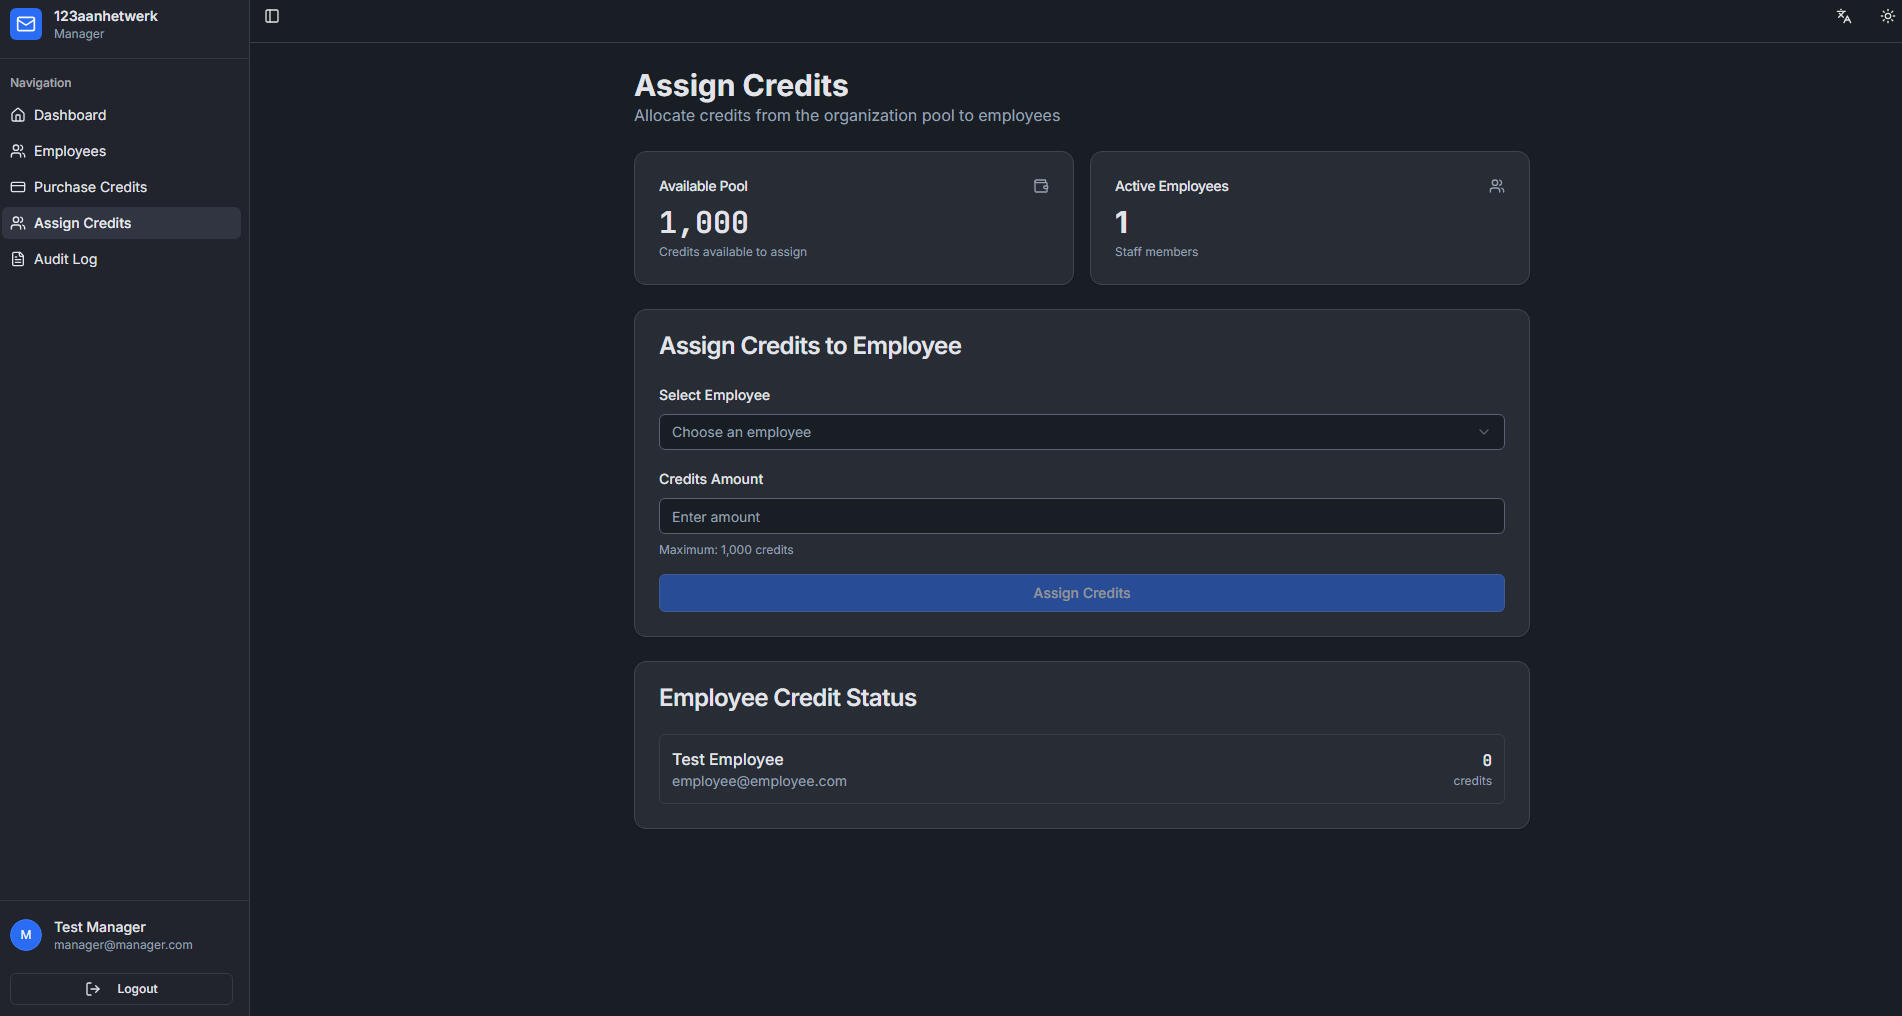Click the Purchase Credits card icon
Viewport: 1902px width, 1016px height.
[18, 187]
